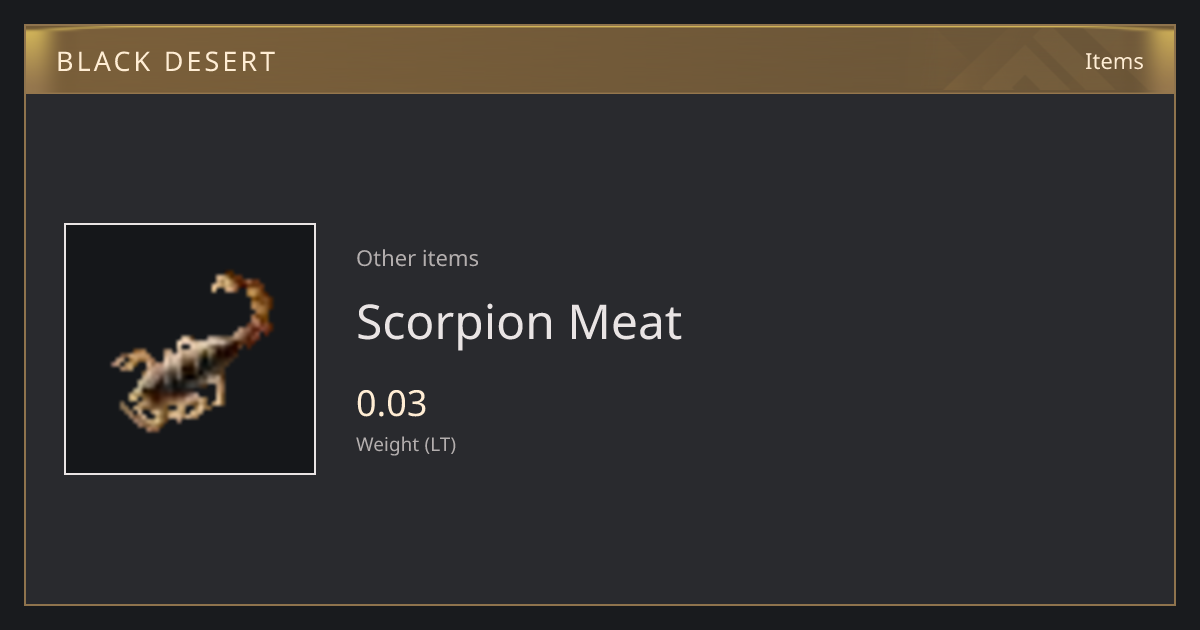The height and width of the screenshot is (630, 1200).
Task: Select the 0.03 weight value
Action: [x=391, y=403]
